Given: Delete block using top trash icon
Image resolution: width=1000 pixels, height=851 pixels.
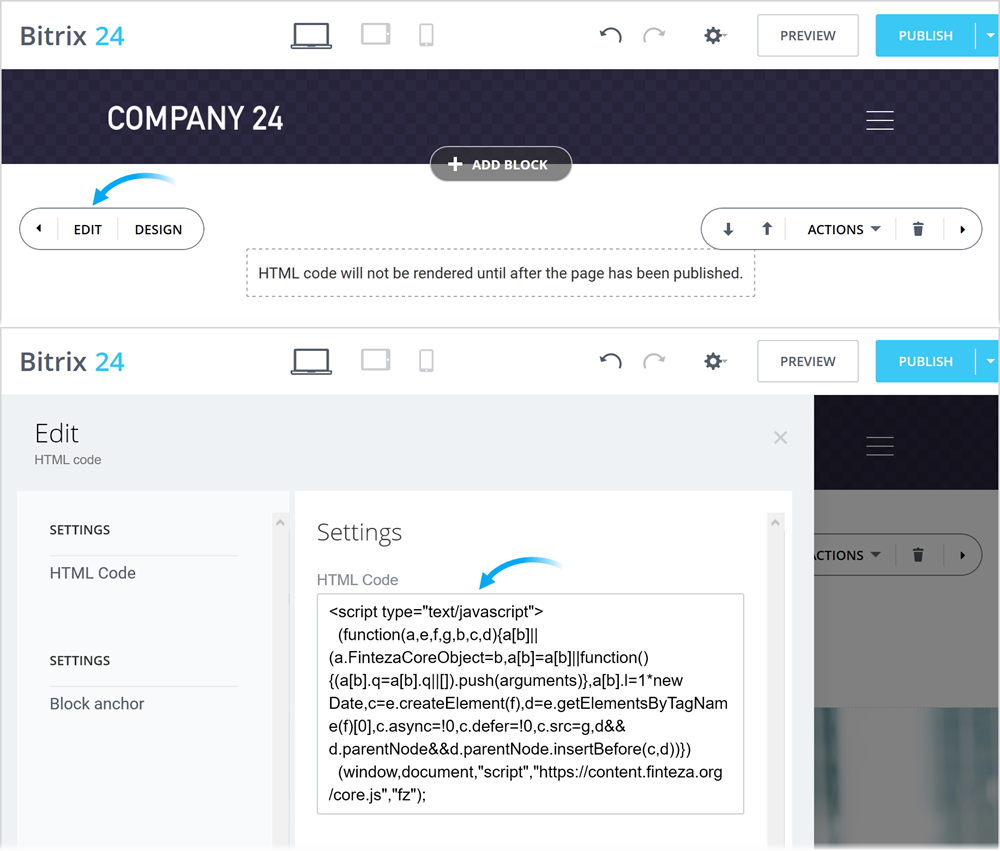Looking at the screenshot, I should click(918, 229).
